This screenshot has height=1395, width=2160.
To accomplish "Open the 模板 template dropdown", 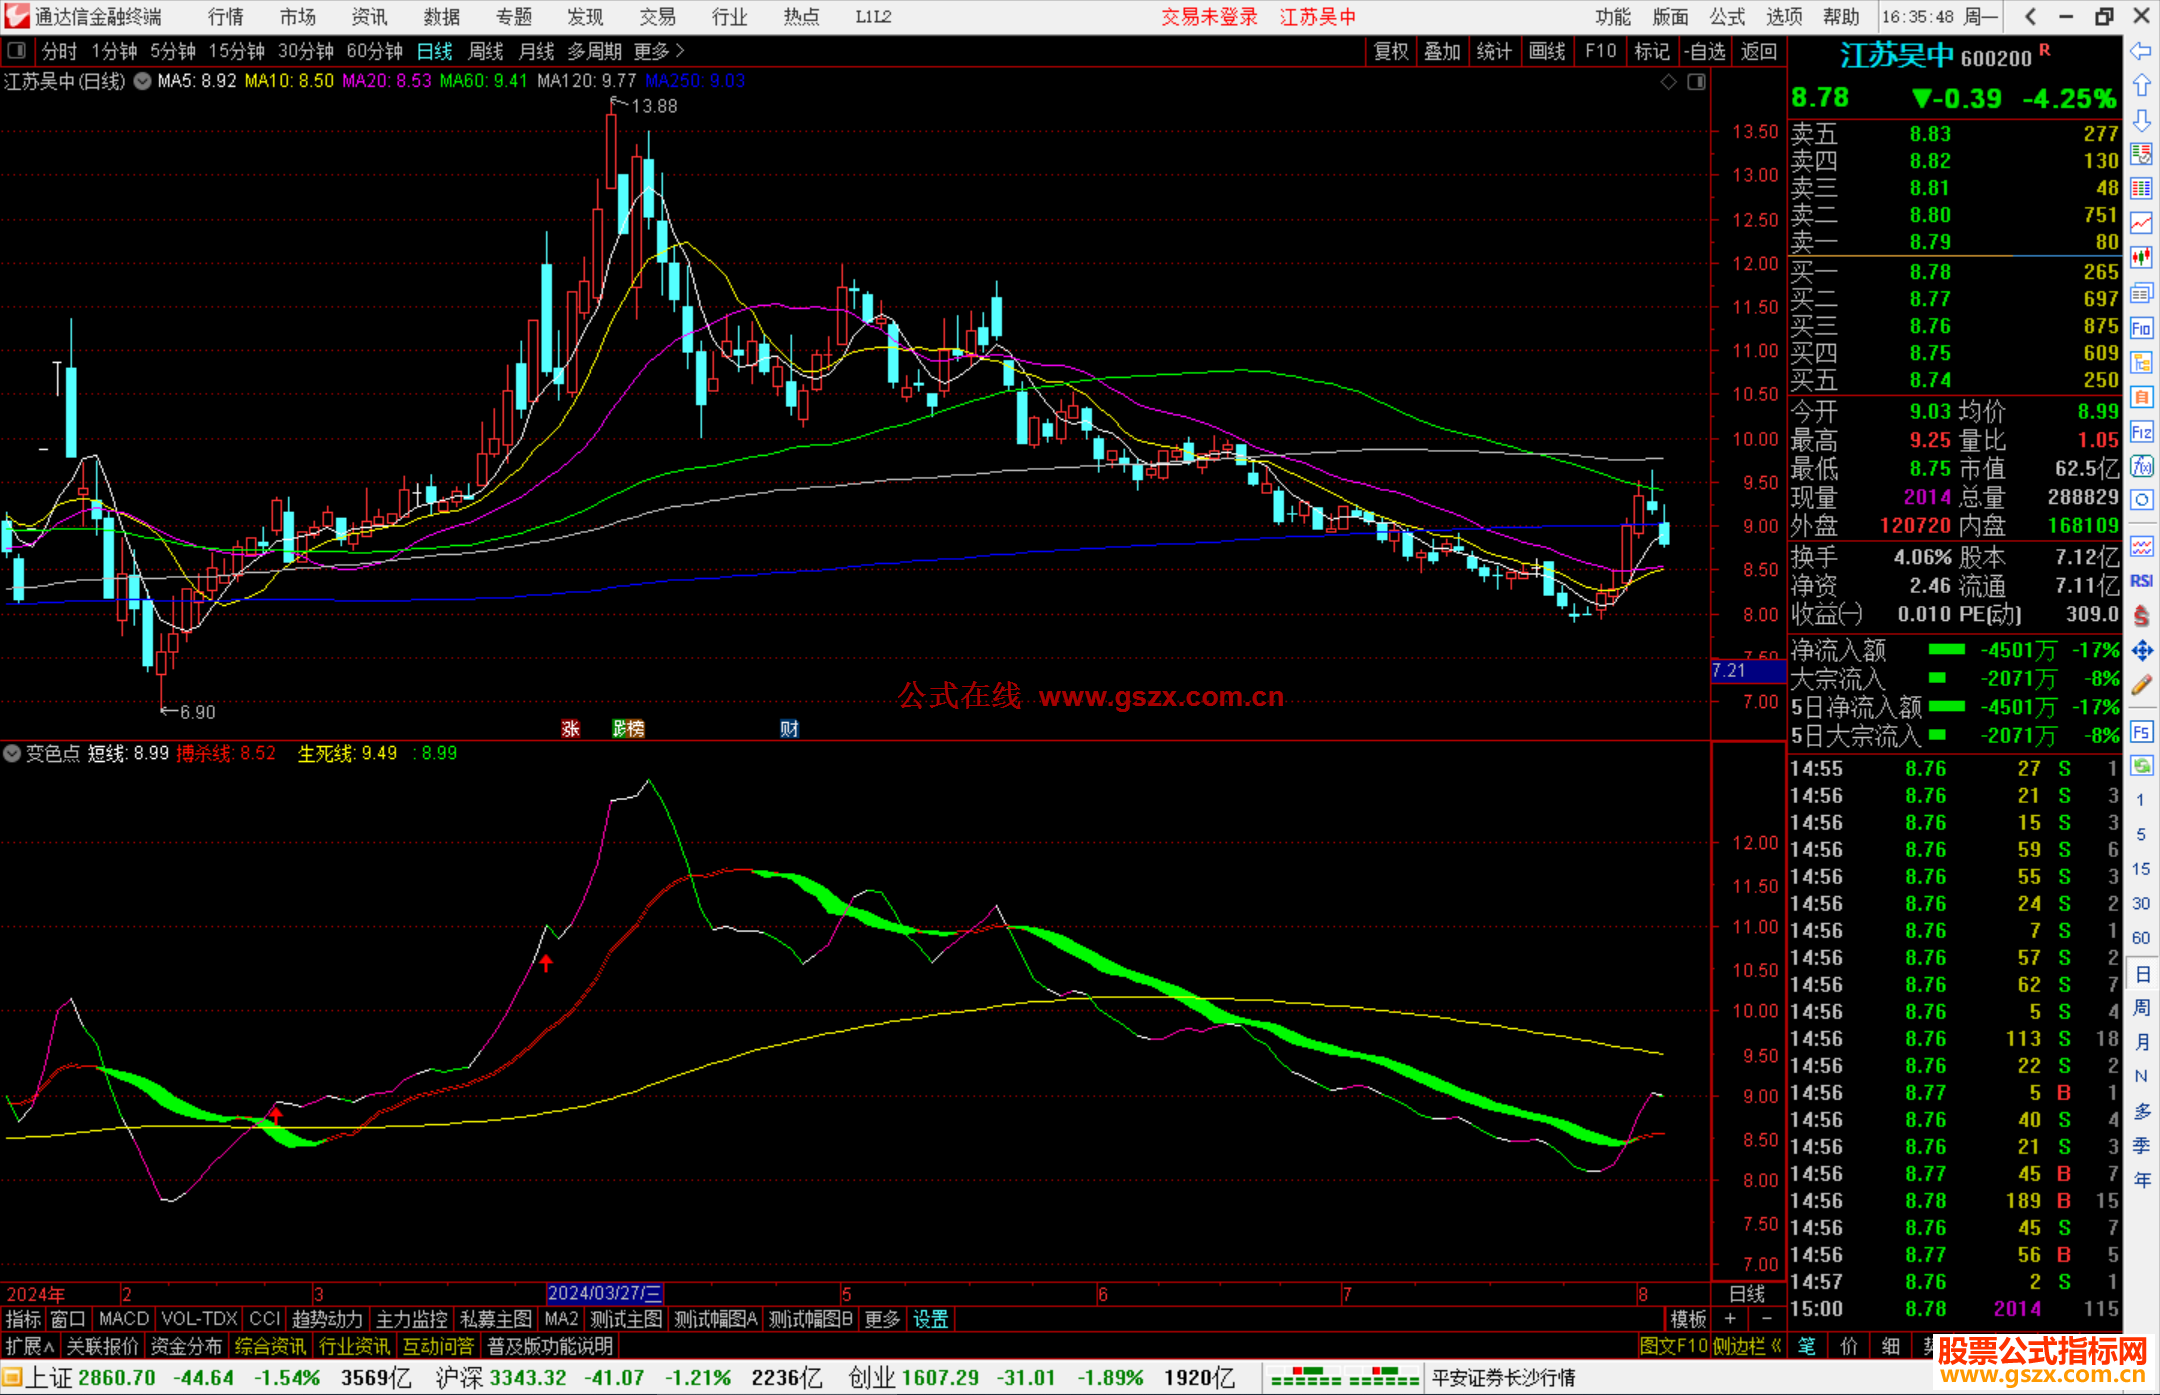I will pos(1688,1319).
